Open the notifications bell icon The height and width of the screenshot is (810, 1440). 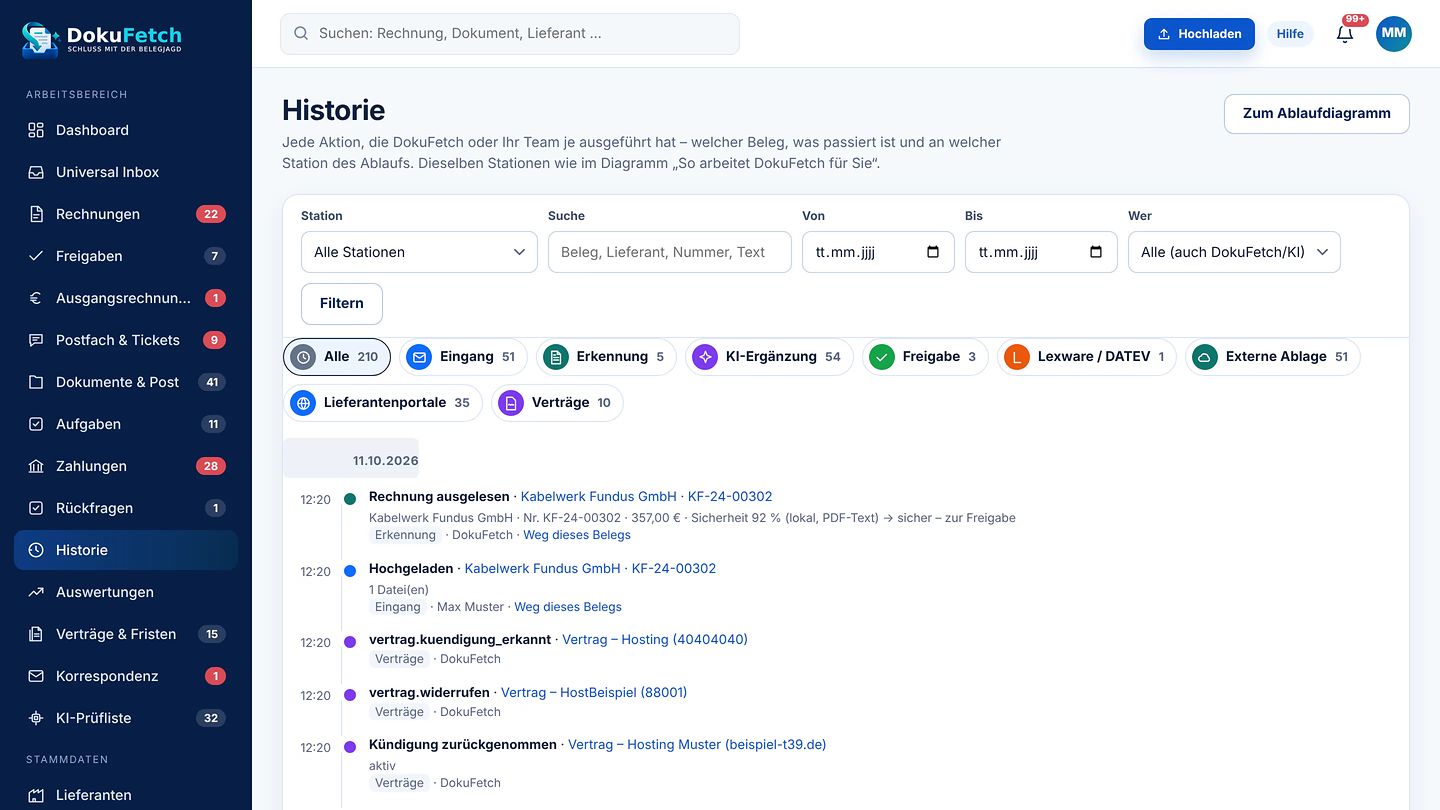1345,34
